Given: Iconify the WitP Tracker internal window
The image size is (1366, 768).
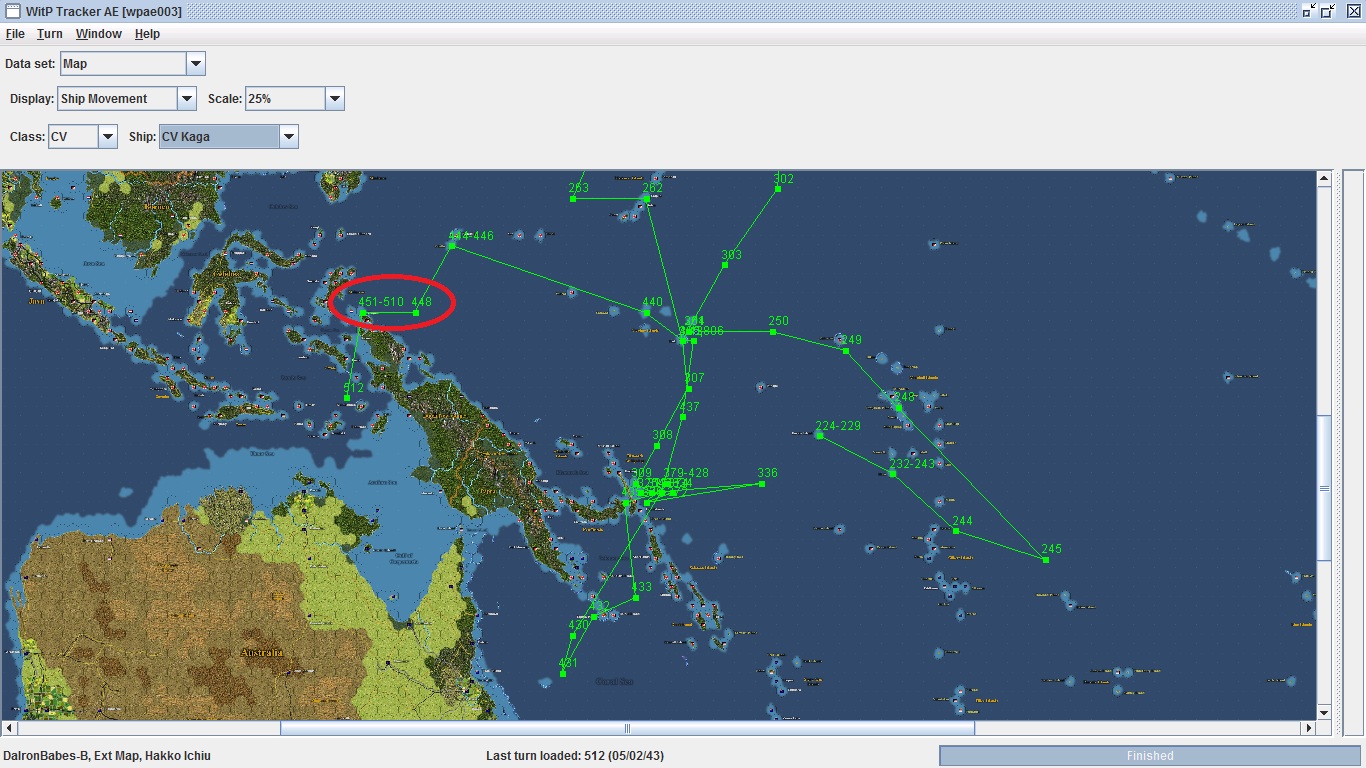Looking at the screenshot, I should pyautogui.click(x=1309, y=11).
